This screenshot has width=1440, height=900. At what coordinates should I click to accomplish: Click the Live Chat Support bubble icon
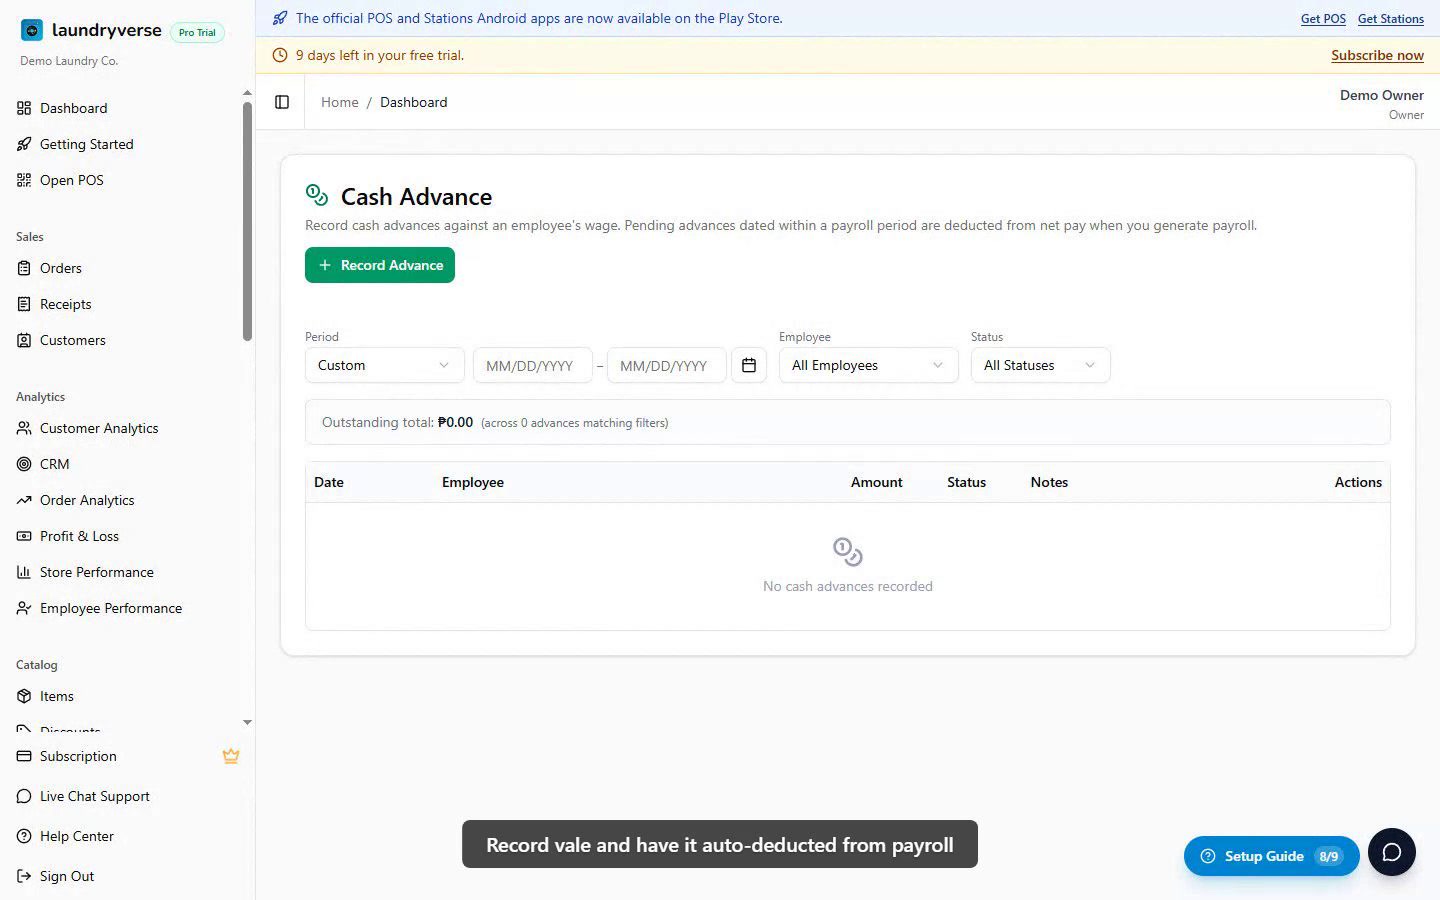tap(24, 796)
